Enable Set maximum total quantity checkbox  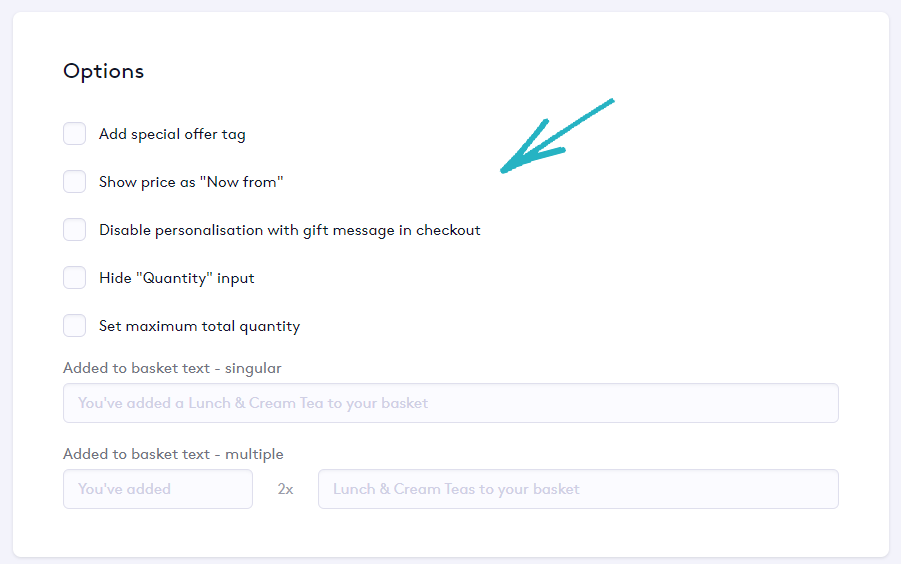point(75,326)
